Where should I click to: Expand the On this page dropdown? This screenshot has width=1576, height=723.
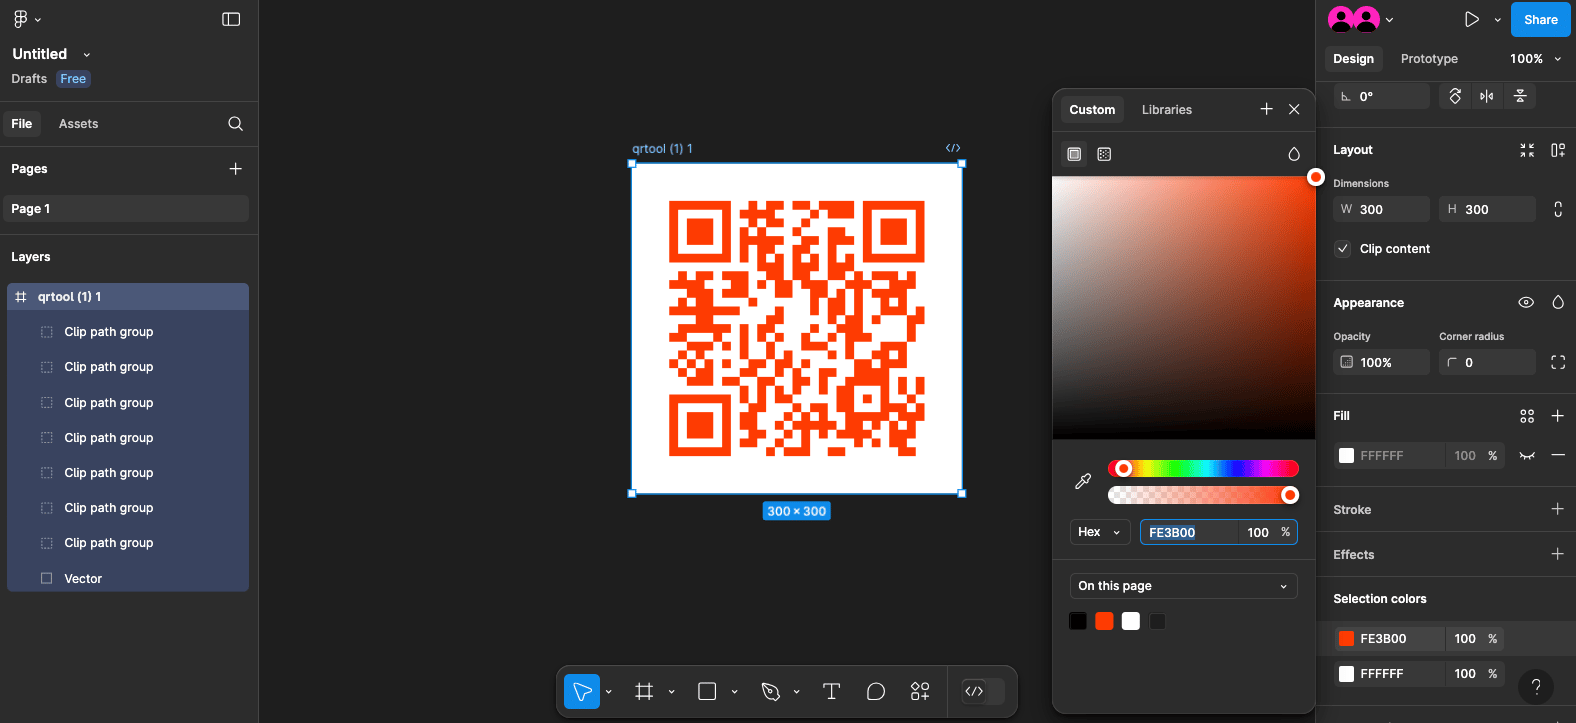pyautogui.click(x=1183, y=586)
